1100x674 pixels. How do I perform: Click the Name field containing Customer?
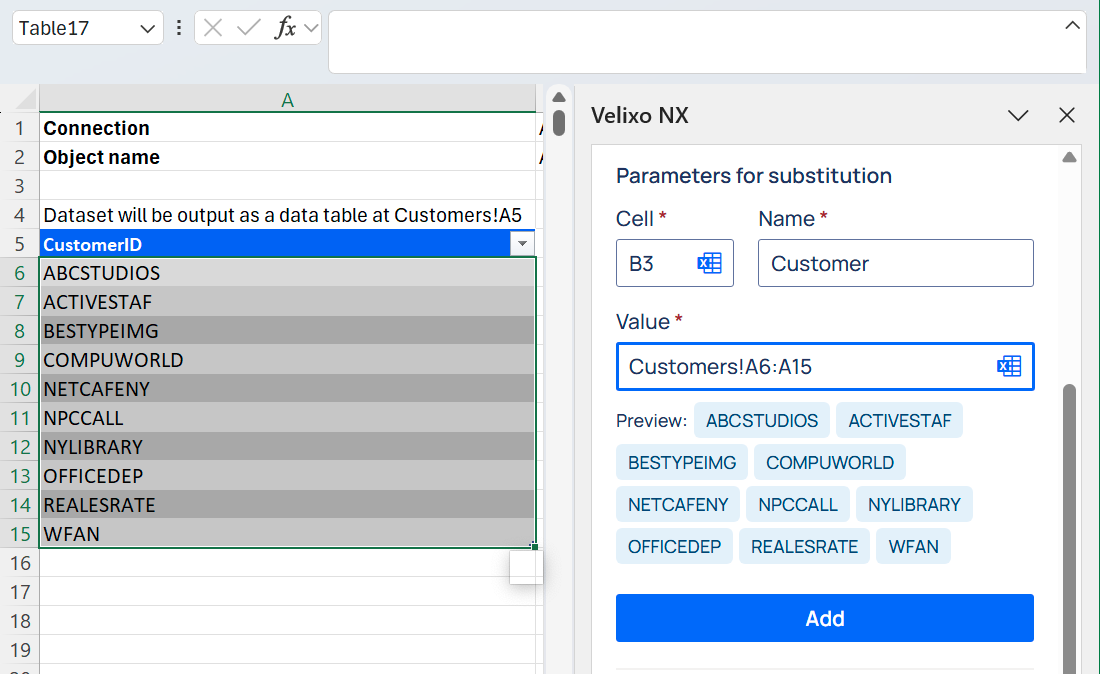pyautogui.click(x=895, y=263)
